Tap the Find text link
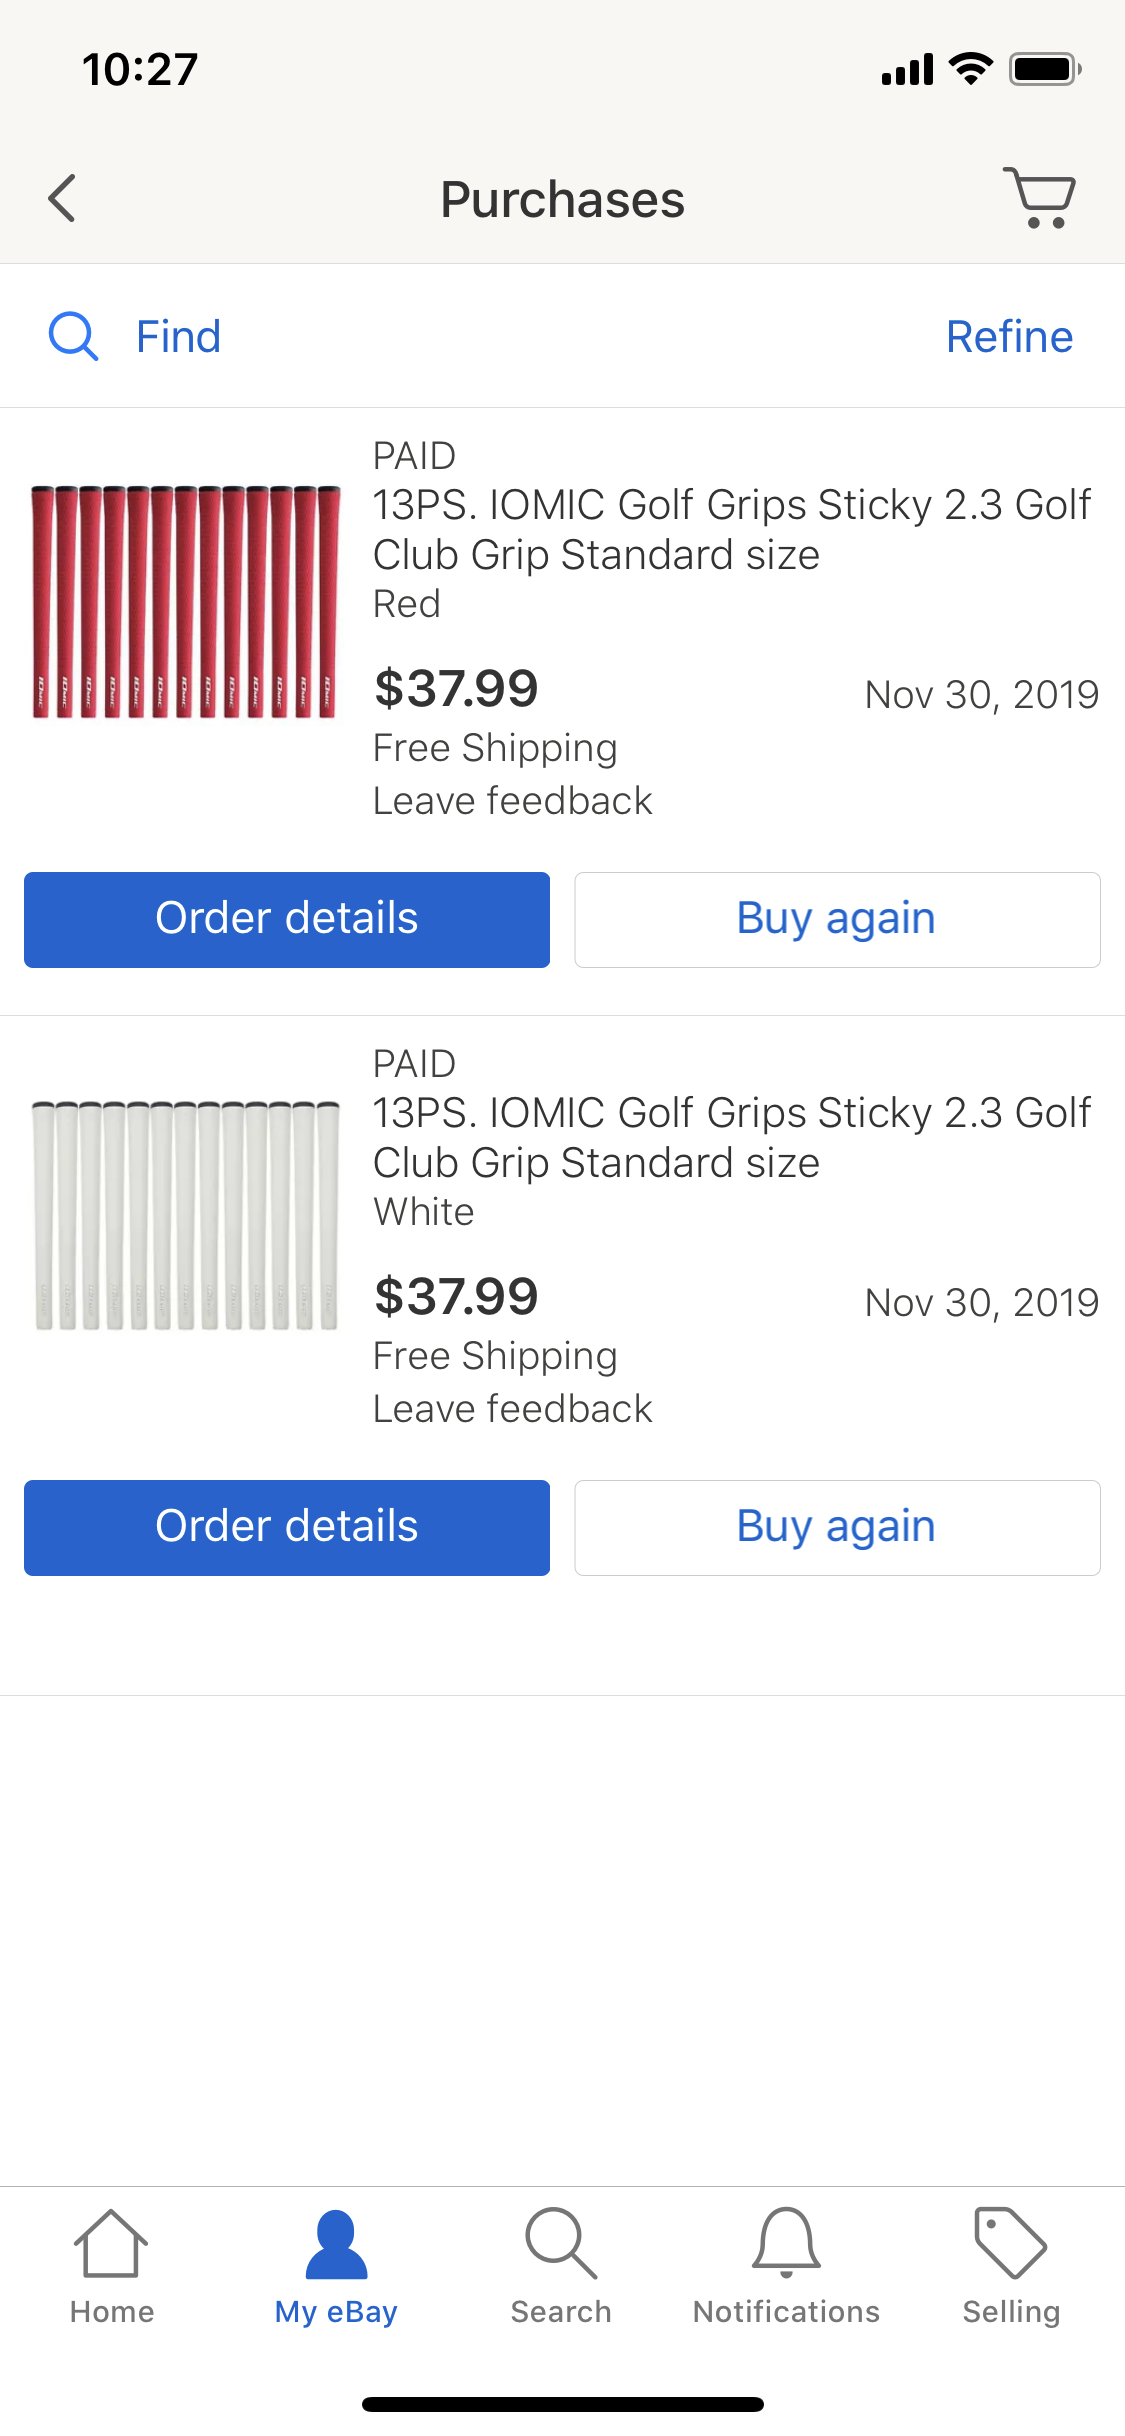Image resolution: width=1125 pixels, height=2436 pixels. coord(178,337)
